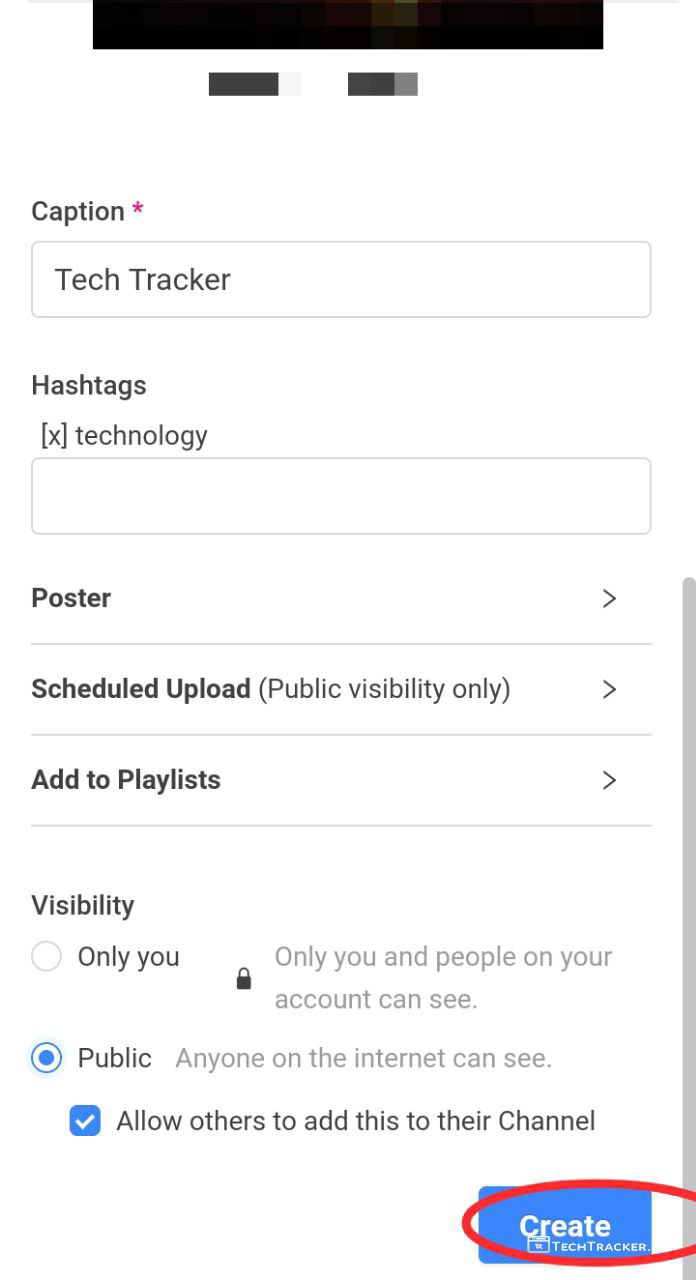Focus the Caption text field
The height and width of the screenshot is (1280, 696).
340,280
